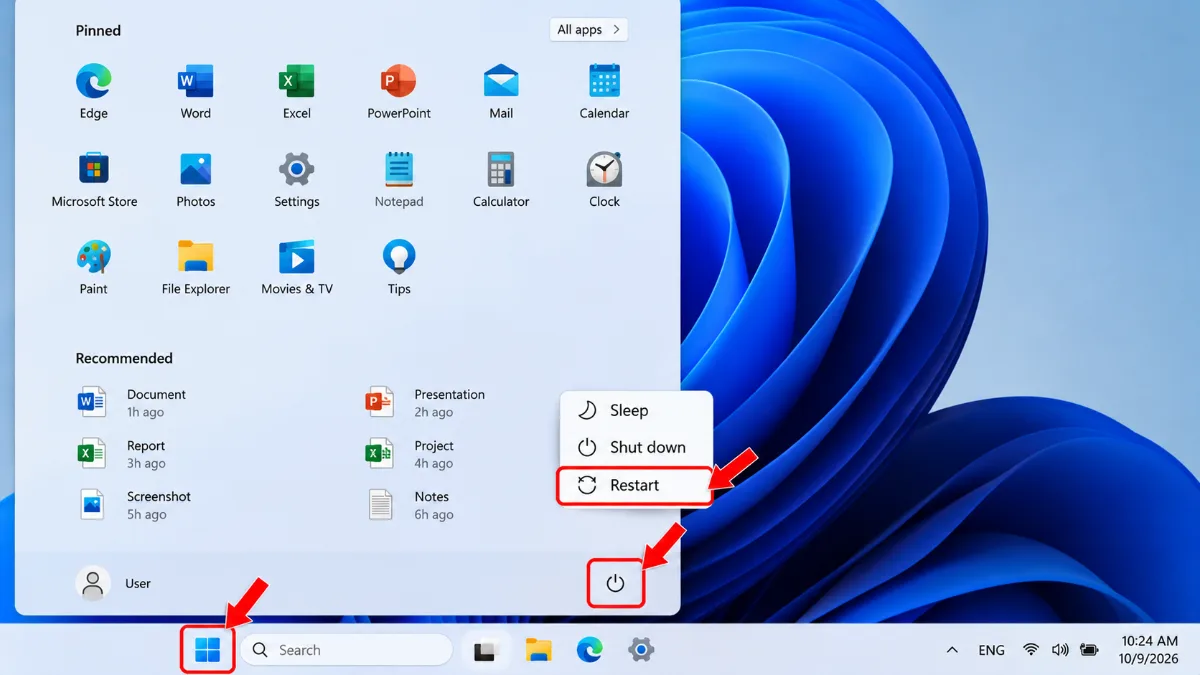Open the All apps list
This screenshot has width=1200, height=675.
coord(589,30)
